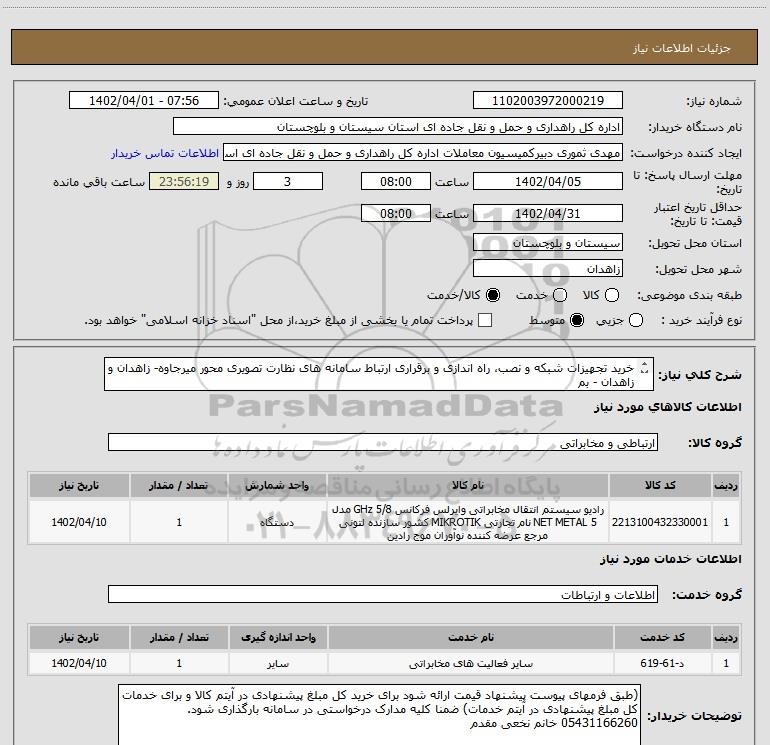The width and height of the screenshot is (770, 745).
Task: Click the buyer notes text area
Action: click(x=379, y=715)
